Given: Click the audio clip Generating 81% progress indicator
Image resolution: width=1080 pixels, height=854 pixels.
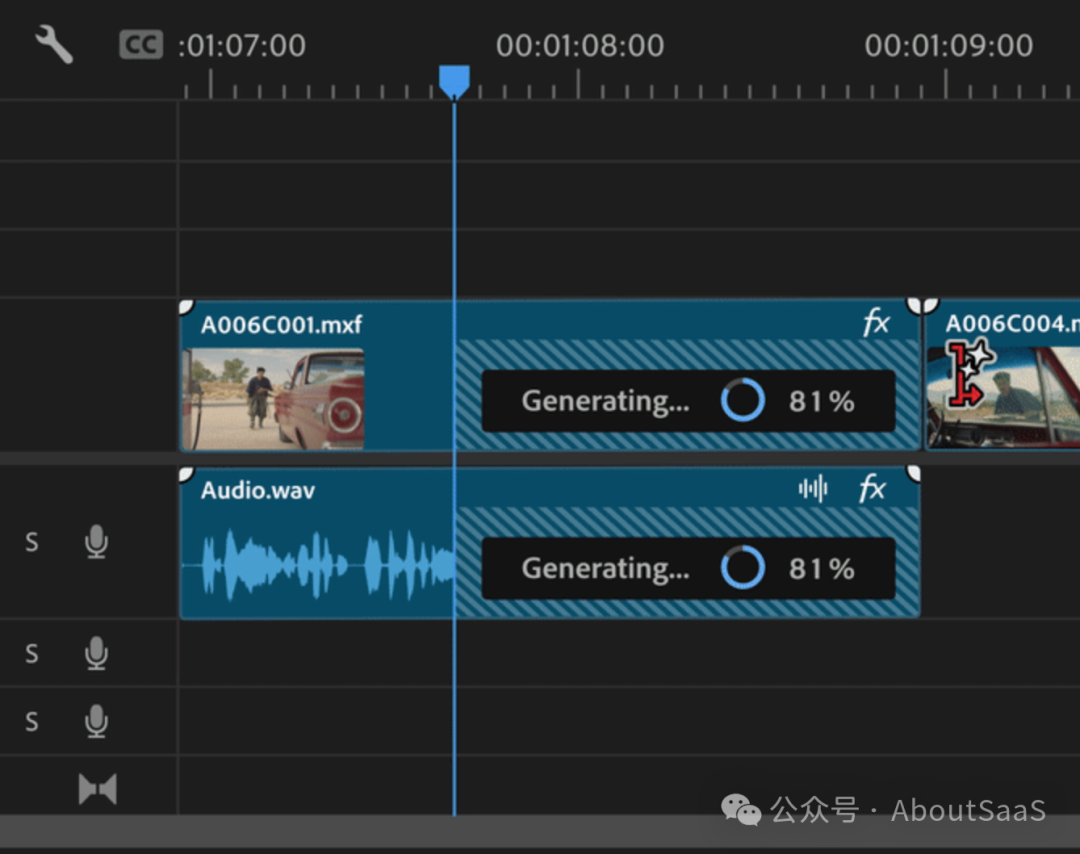Looking at the screenshot, I should 688,568.
